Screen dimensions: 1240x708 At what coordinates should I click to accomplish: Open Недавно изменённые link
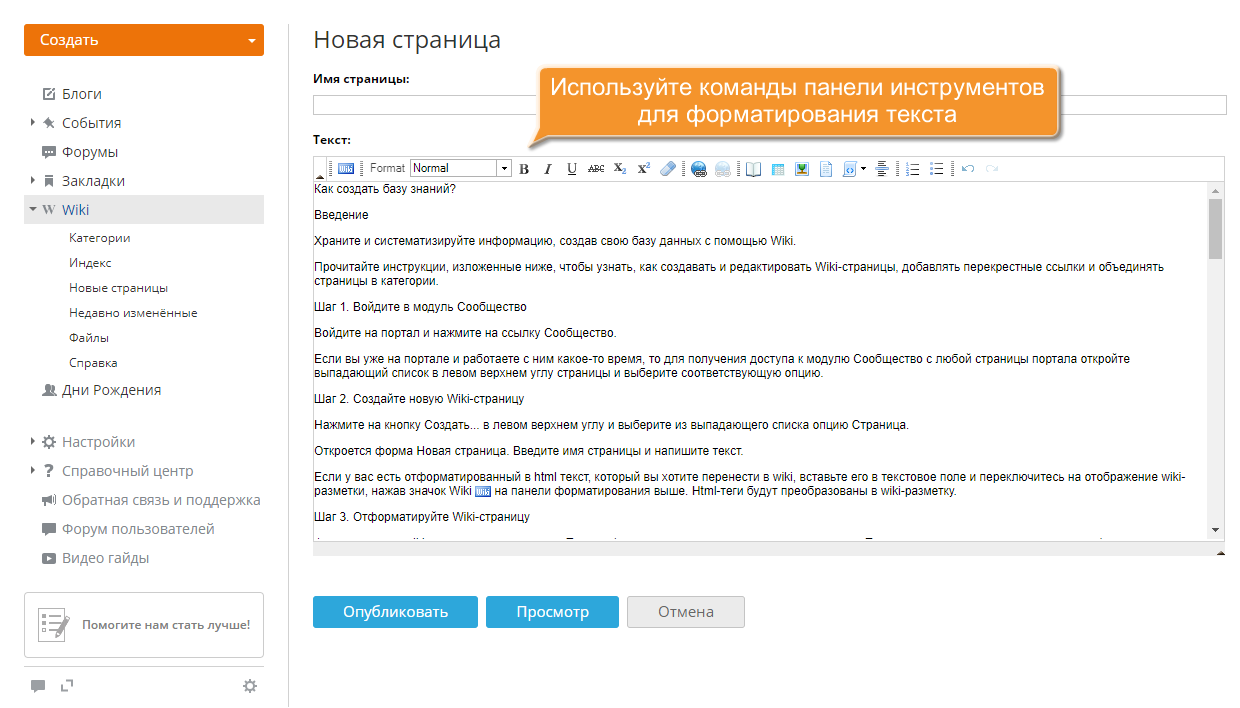[133, 313]
